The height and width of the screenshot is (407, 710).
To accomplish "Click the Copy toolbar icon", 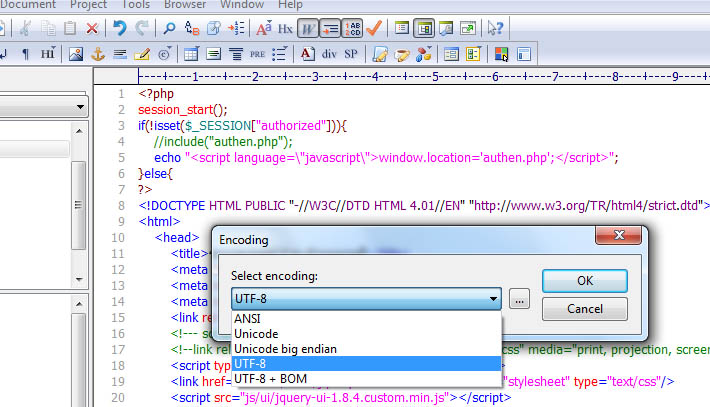I will point(48,29).
